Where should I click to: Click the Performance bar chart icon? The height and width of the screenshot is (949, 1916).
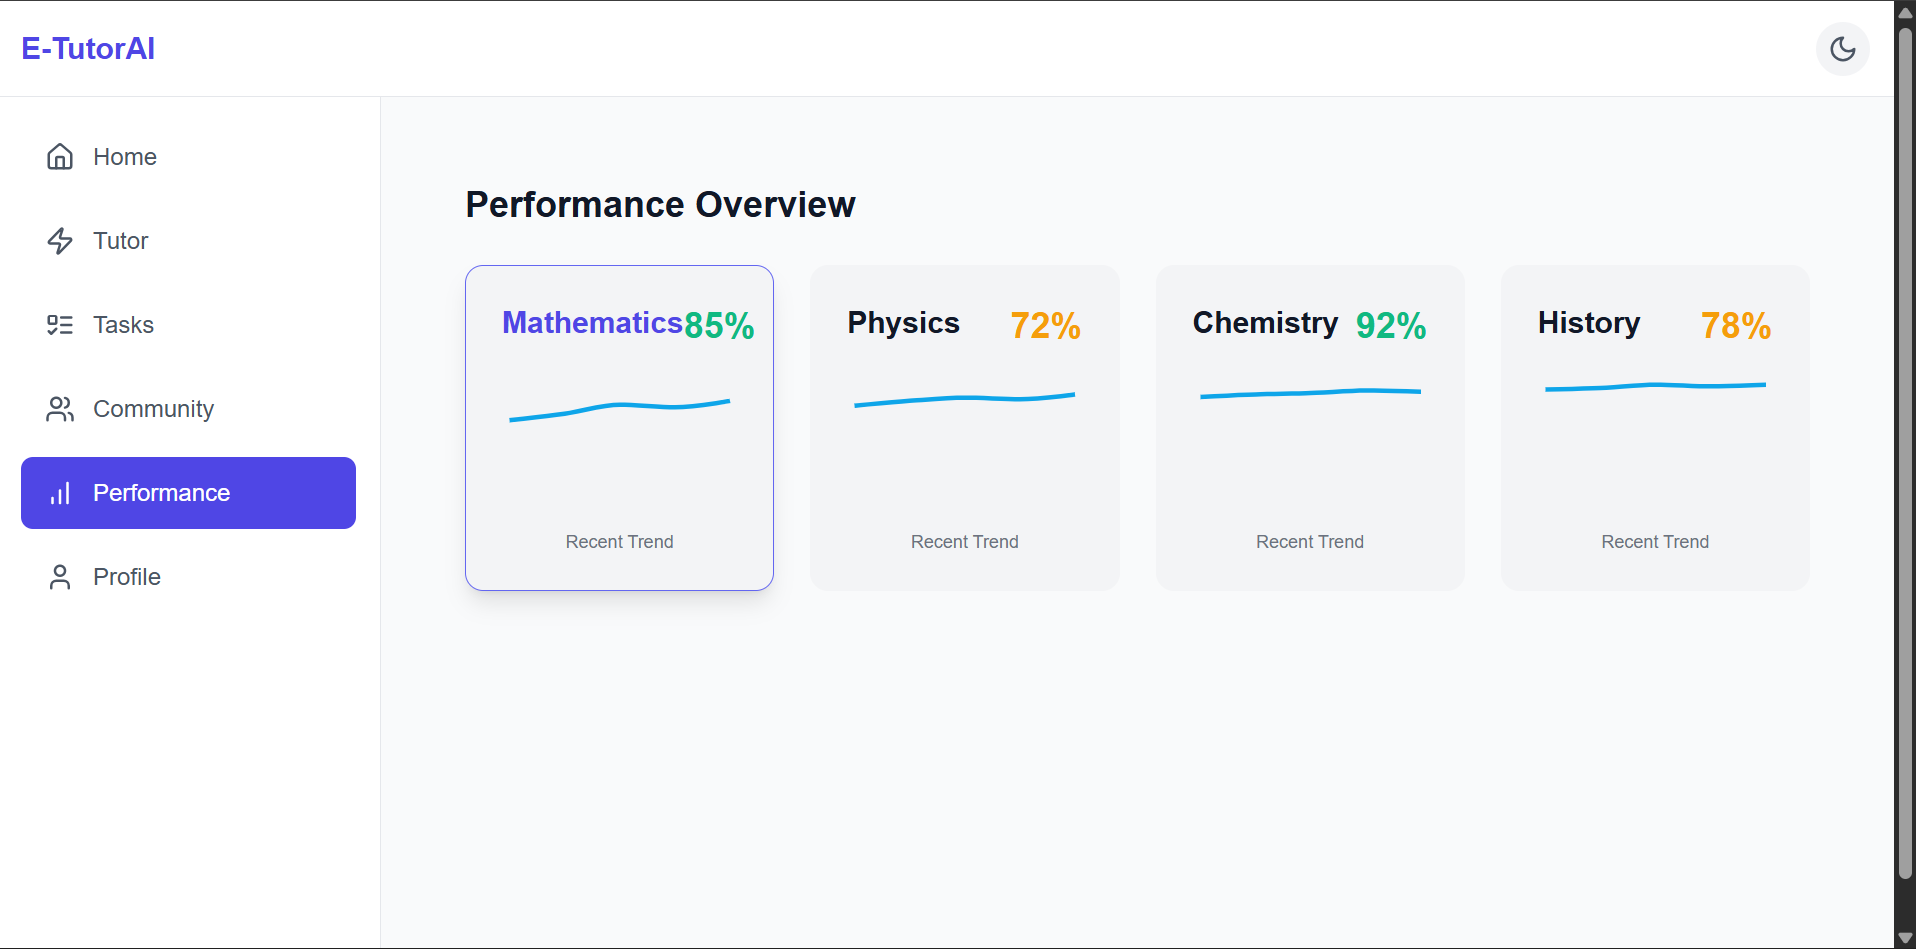[60, 493]
